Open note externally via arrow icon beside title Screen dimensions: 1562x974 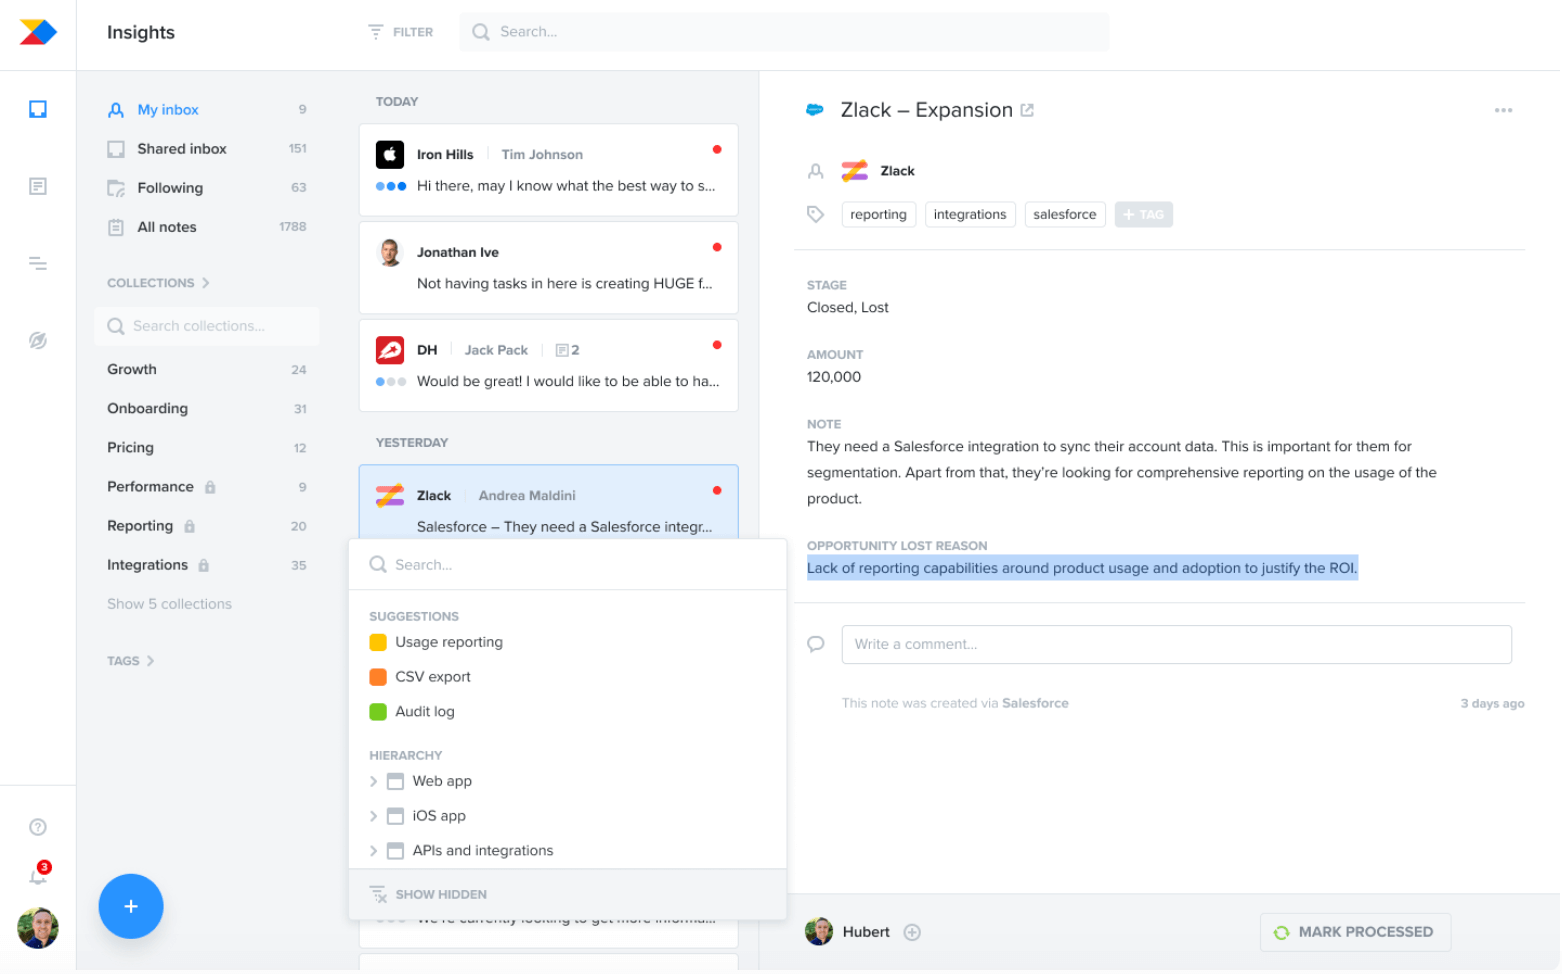click(x=1027, y=110)
